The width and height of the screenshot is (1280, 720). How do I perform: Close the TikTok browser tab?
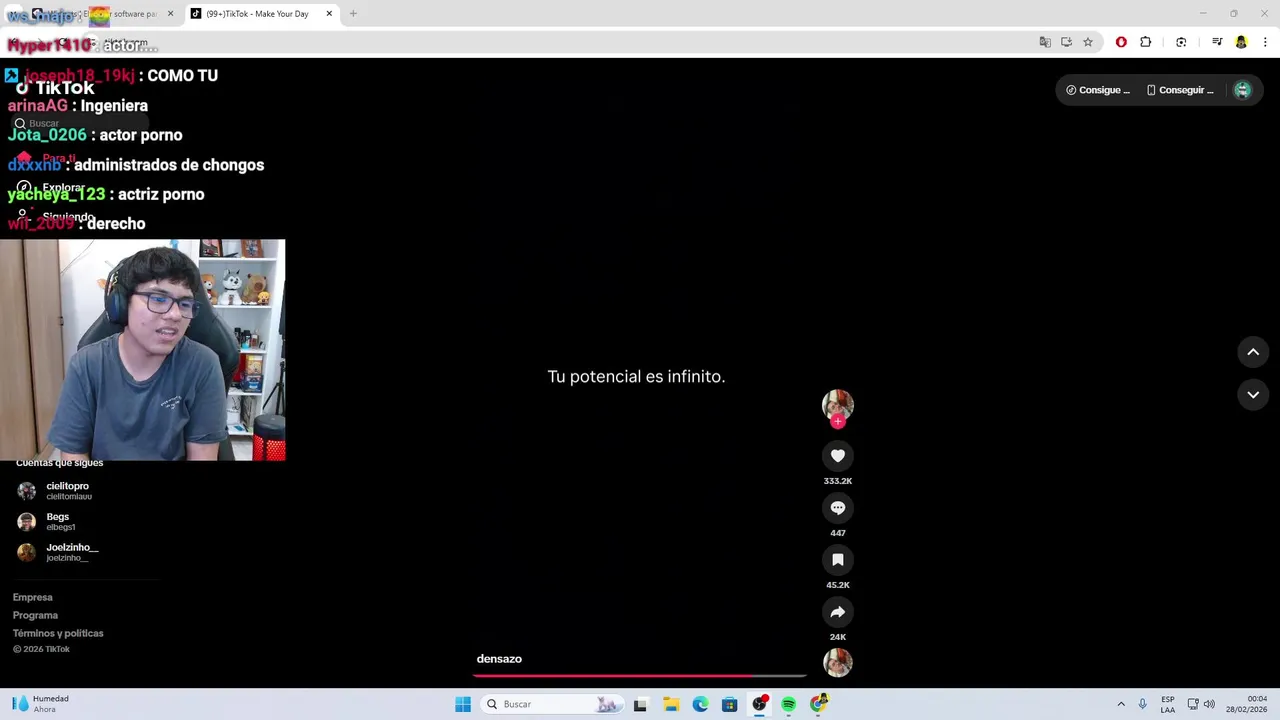329,14
